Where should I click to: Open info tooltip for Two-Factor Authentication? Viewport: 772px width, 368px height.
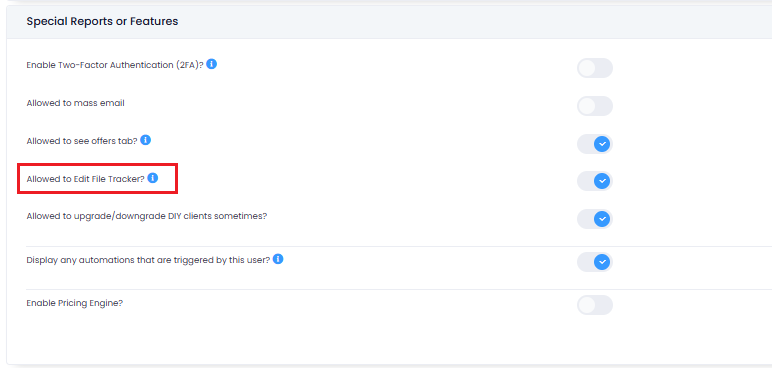pos(212,64)
